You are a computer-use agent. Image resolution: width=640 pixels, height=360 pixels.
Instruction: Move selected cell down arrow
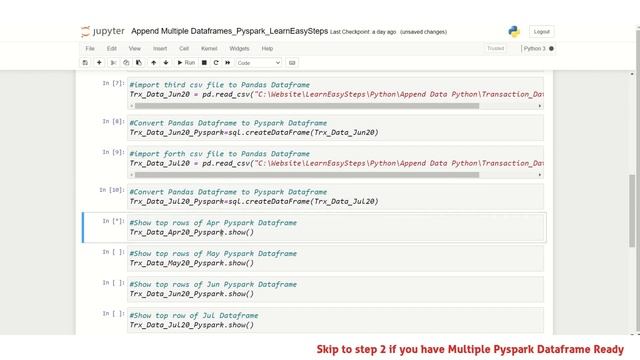pyautogui.click(x=166, y=63)
